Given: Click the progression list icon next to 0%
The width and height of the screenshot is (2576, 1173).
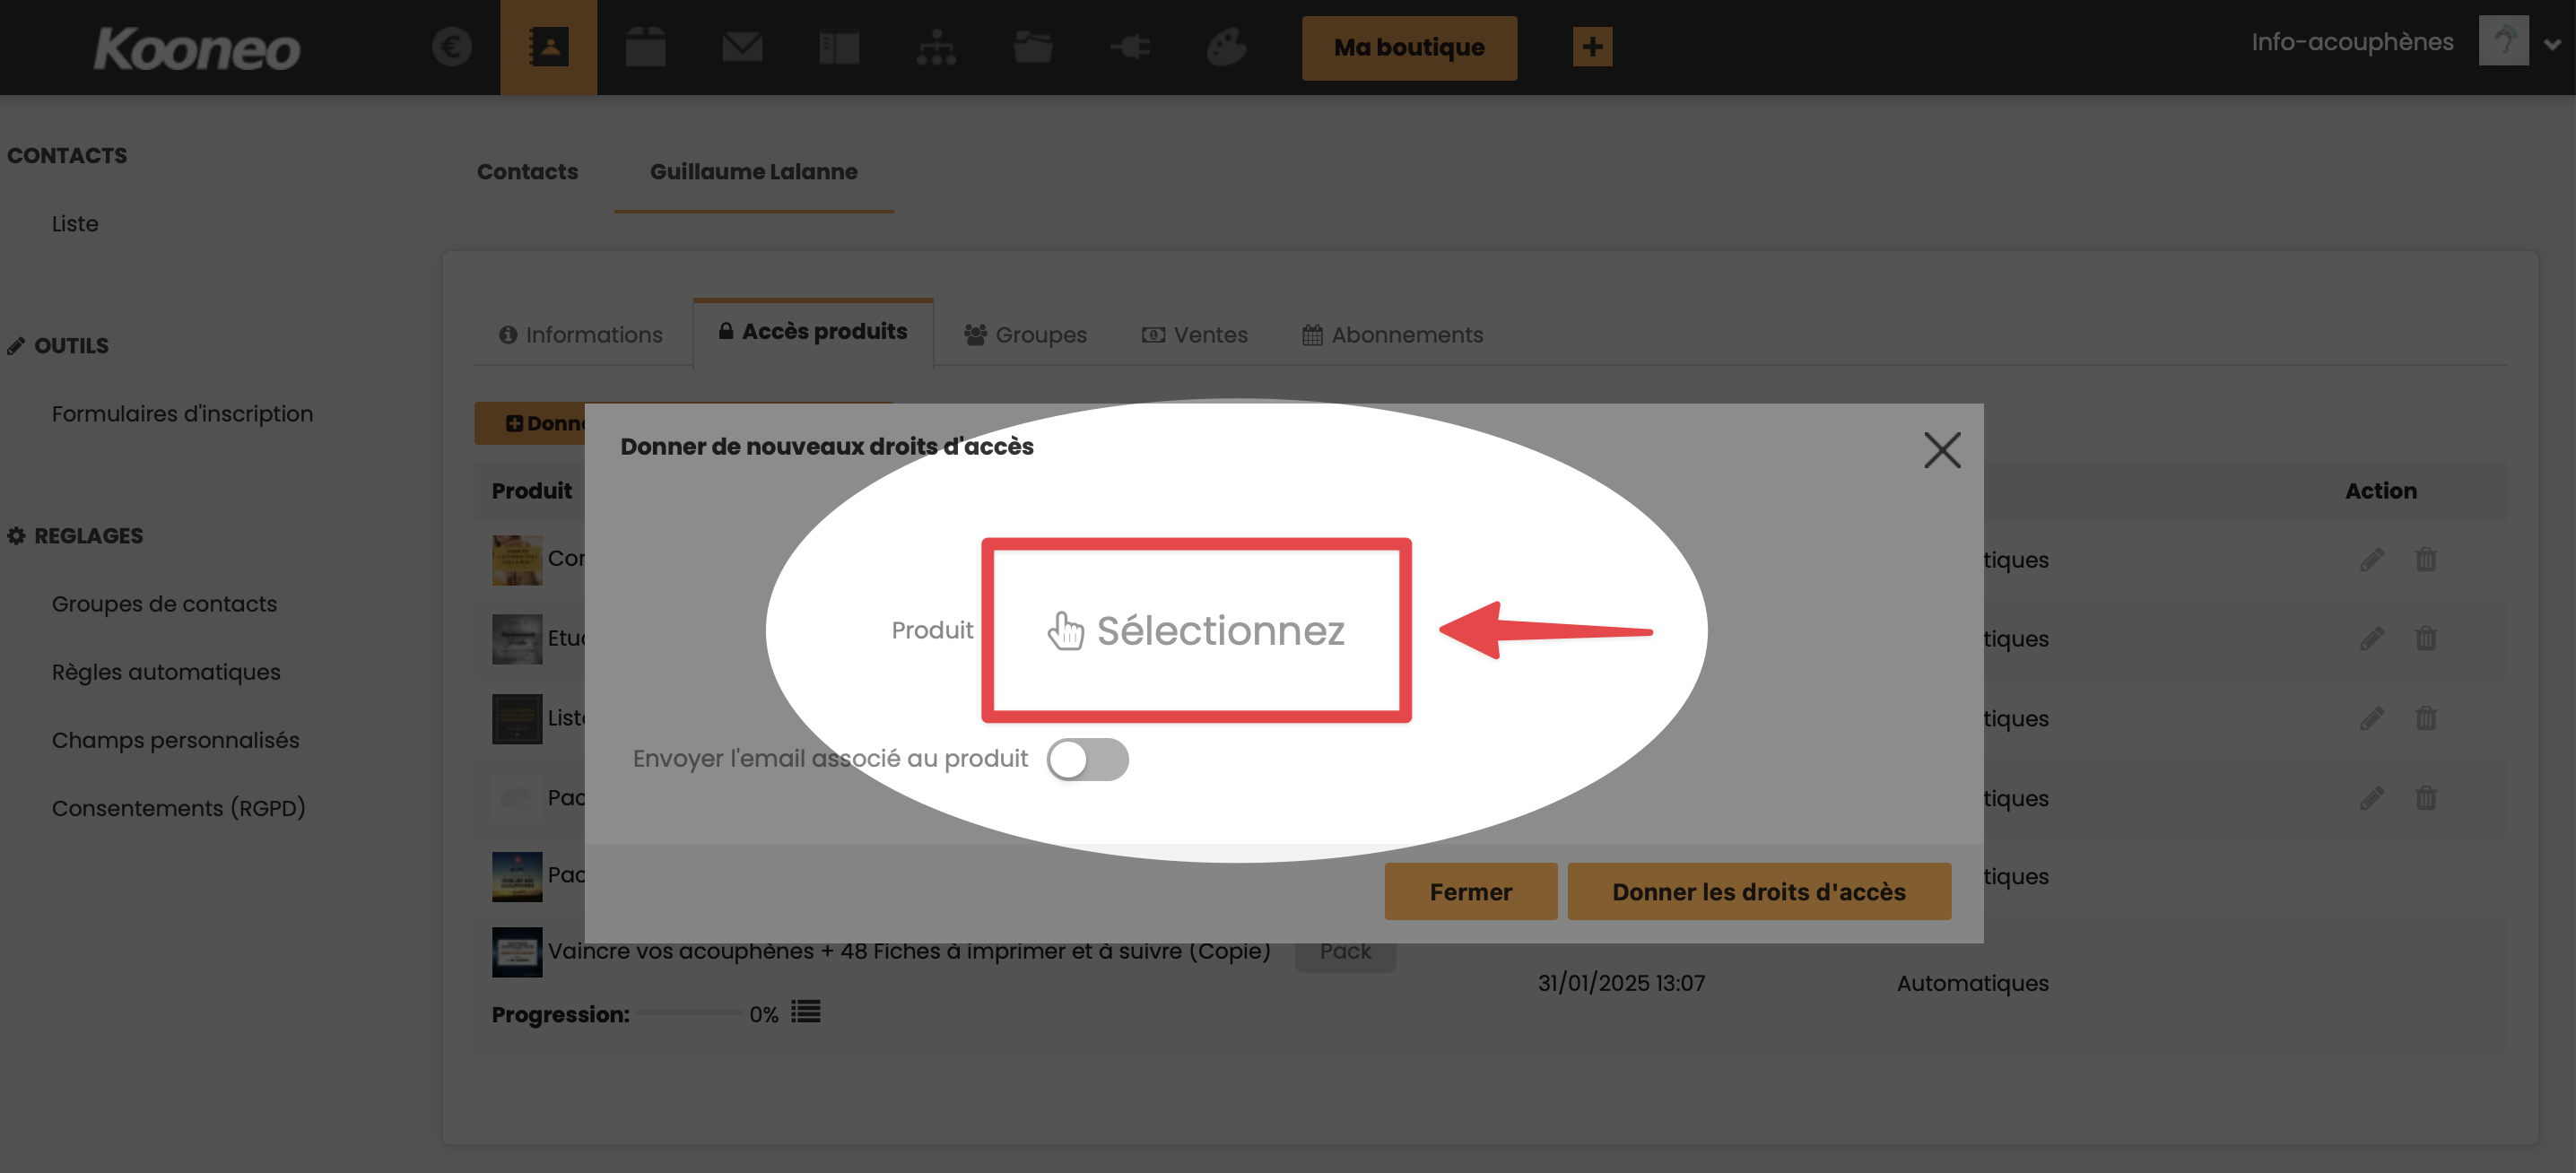Looking at the screenshot, I should tap(805, 1012).
